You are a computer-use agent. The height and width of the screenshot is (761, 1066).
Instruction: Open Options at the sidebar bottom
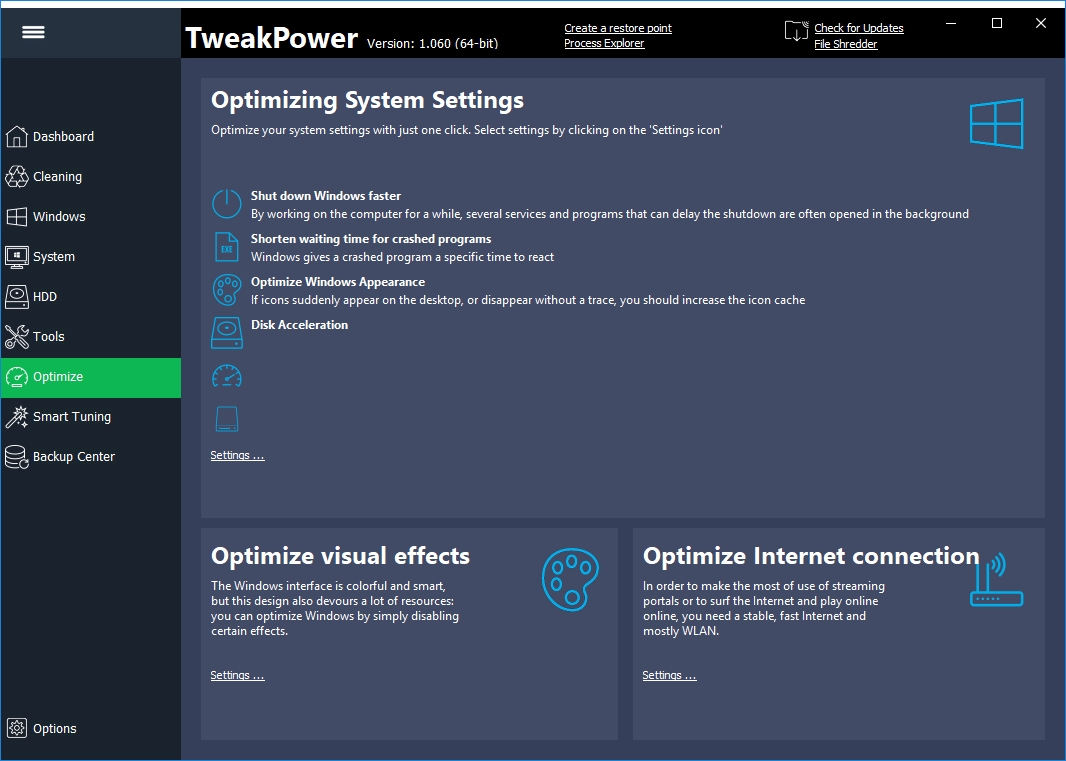(54, 729)
